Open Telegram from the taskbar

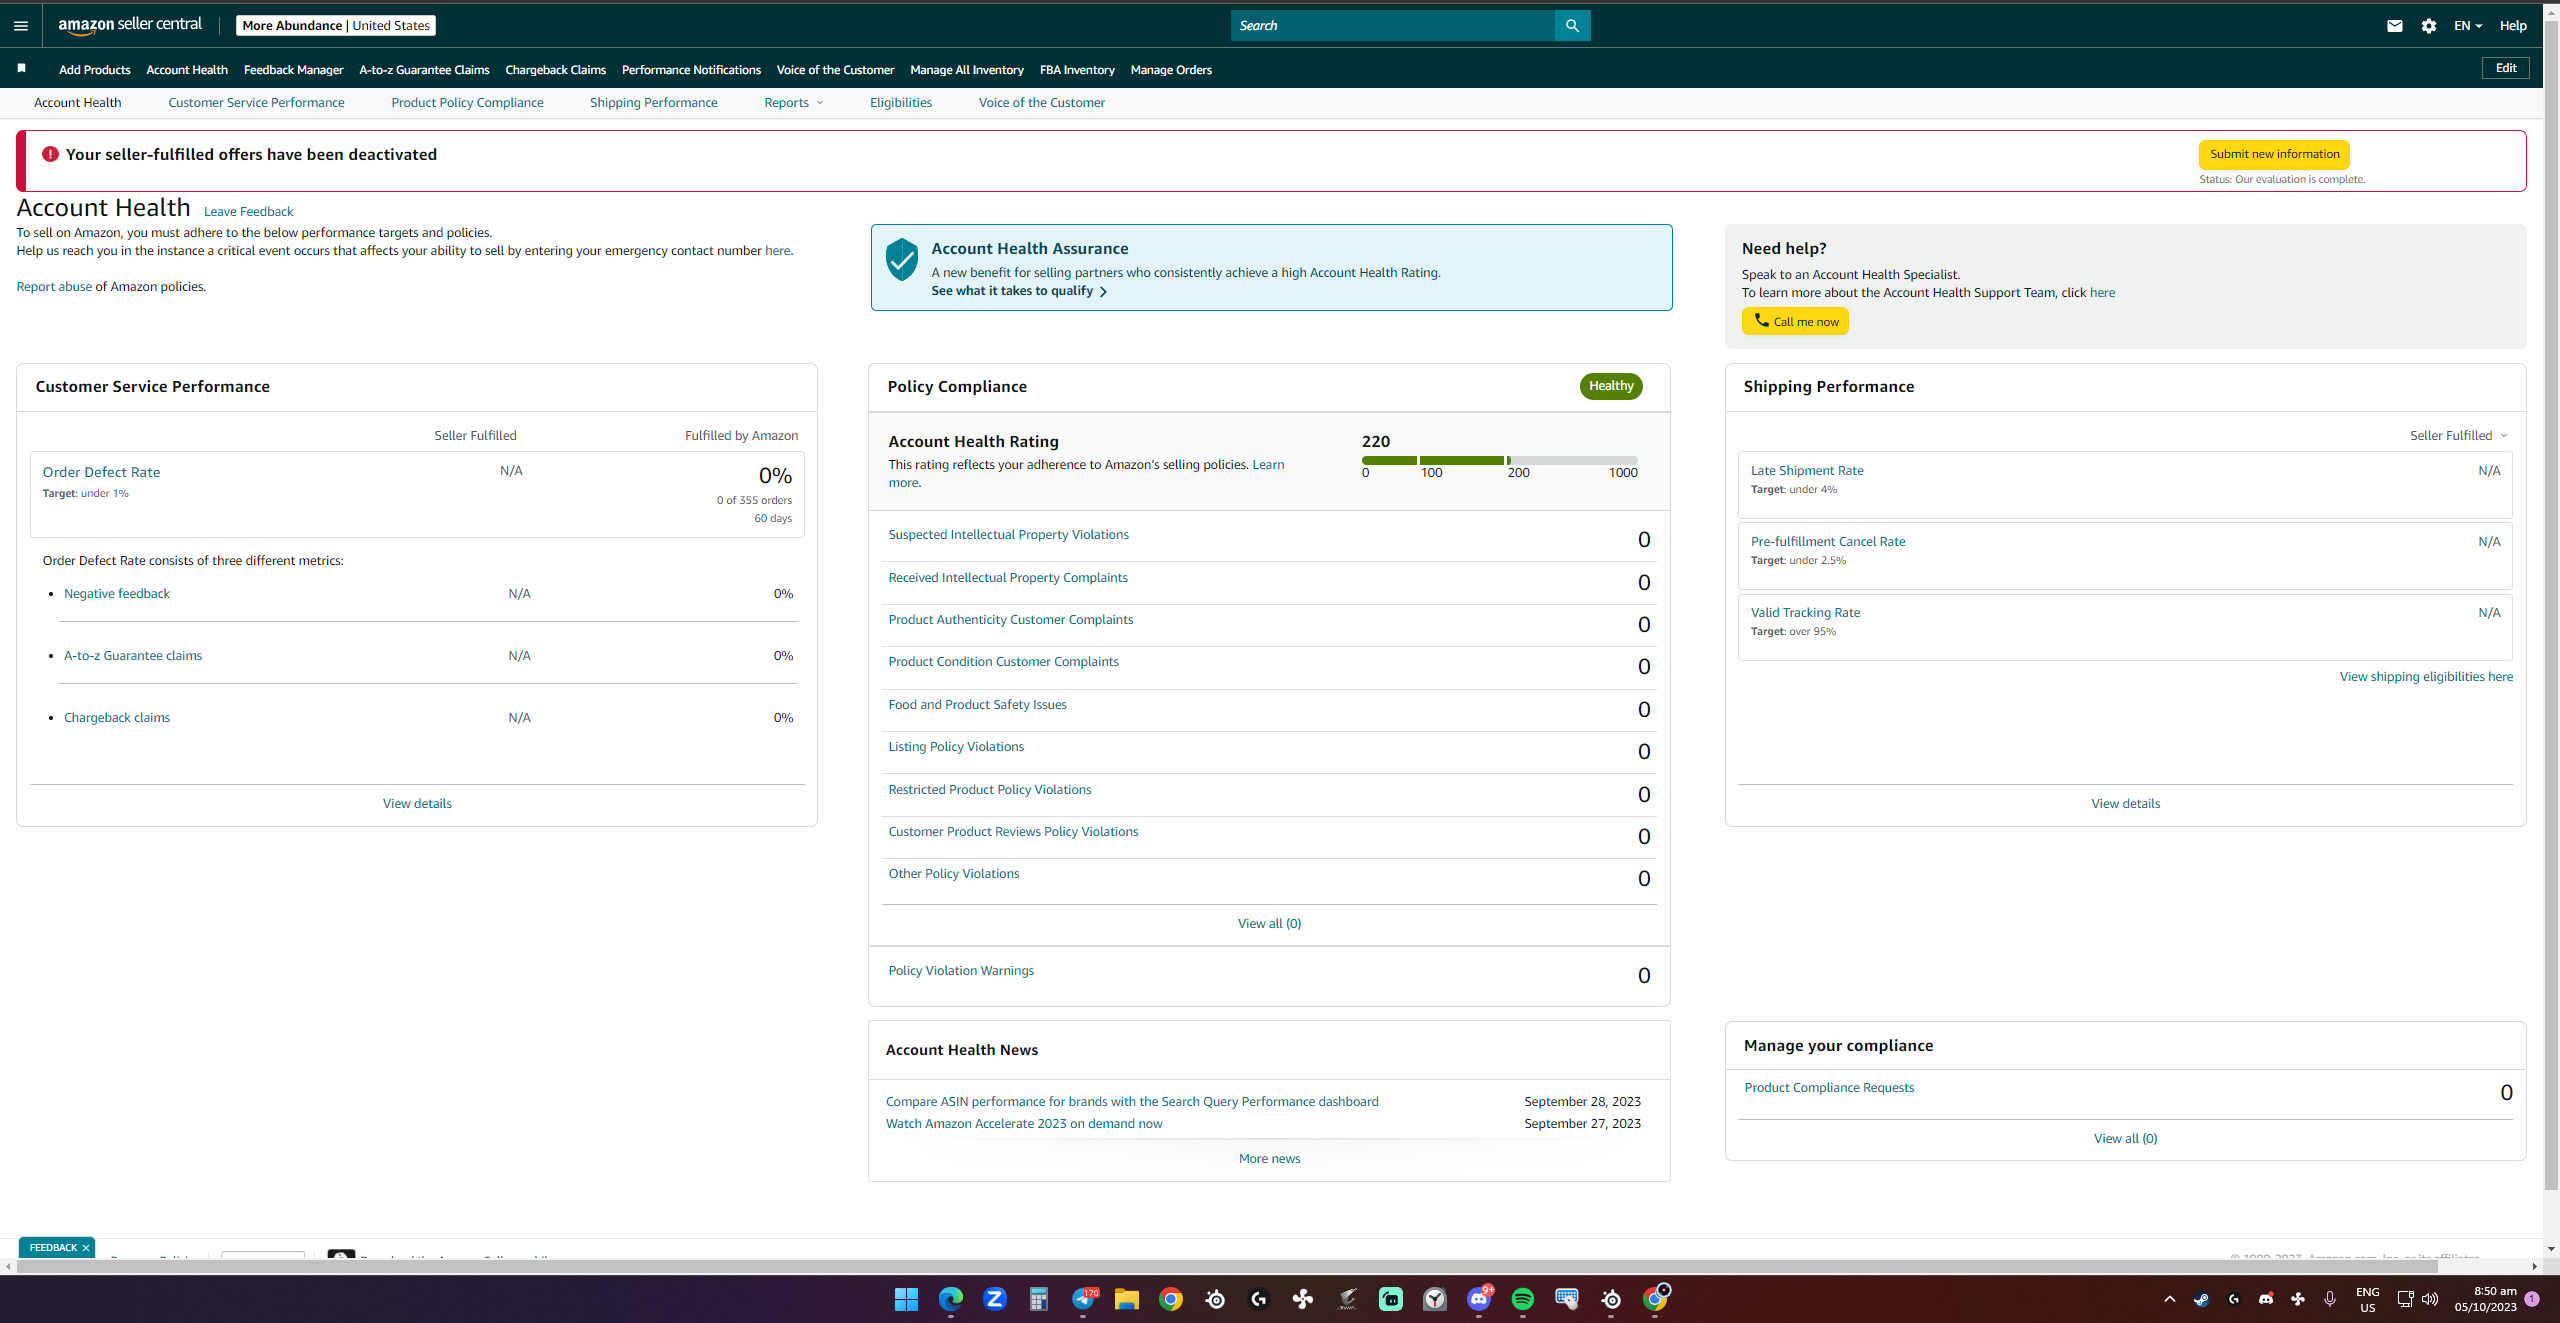[1083, 1299]
